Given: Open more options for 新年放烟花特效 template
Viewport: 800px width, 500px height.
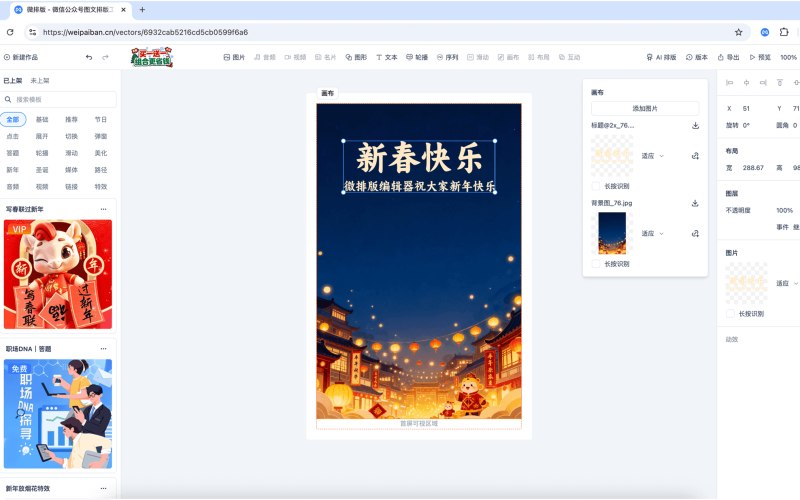Looking at the screenshot, I should (104, 488).
